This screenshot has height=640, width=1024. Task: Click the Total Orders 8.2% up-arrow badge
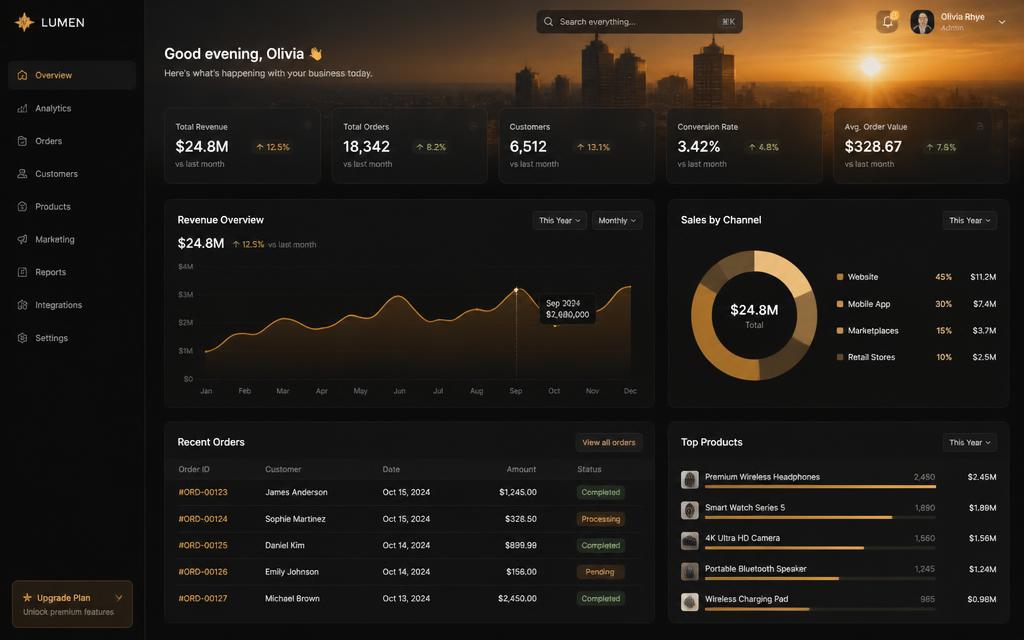(431, 147)
